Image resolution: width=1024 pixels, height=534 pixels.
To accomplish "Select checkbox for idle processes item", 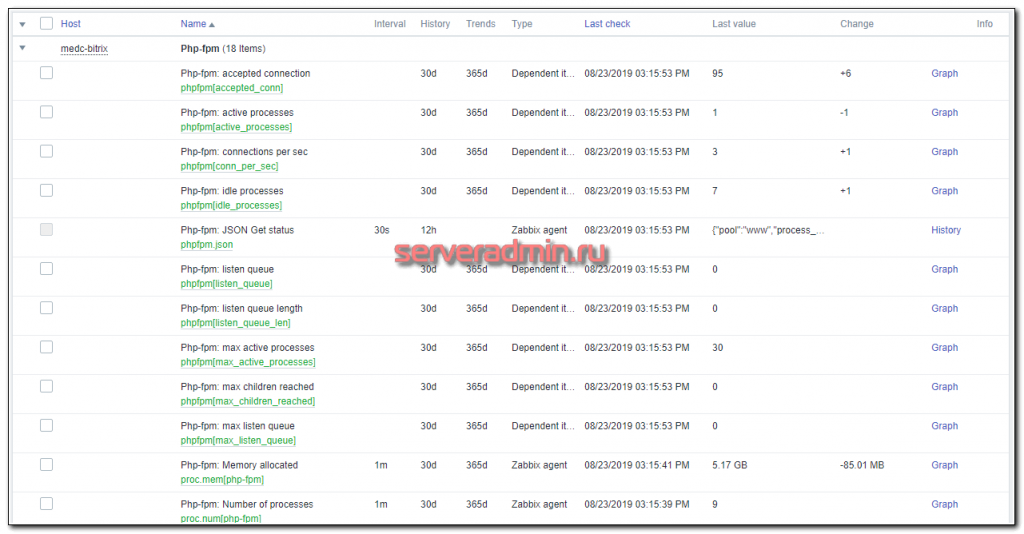I will 46,190.
